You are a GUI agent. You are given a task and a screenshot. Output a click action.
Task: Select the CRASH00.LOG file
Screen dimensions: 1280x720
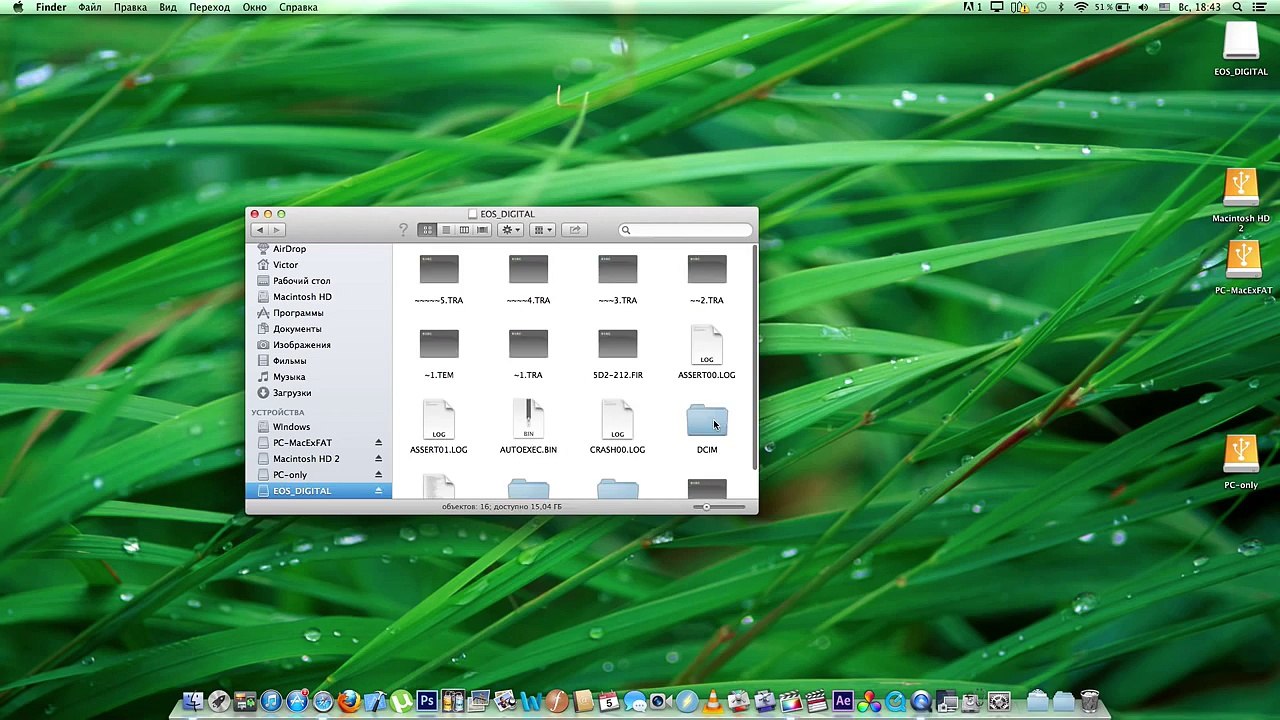click(x=617, y=419)
